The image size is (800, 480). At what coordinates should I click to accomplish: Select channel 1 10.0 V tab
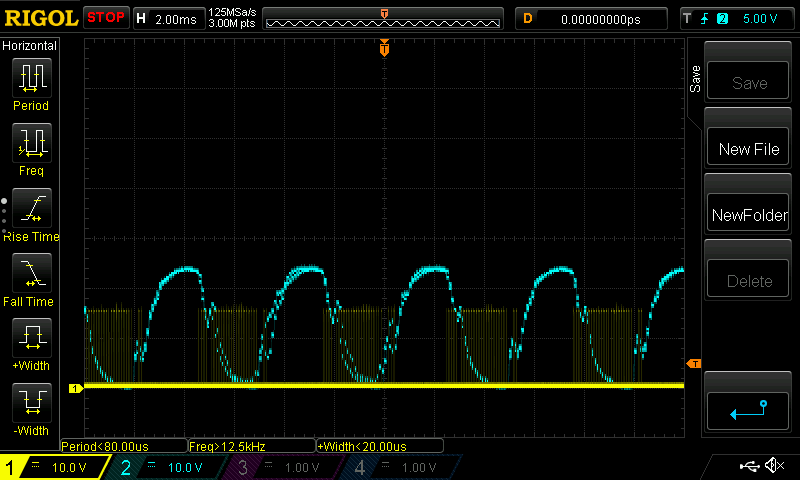[x=55, y=467]
